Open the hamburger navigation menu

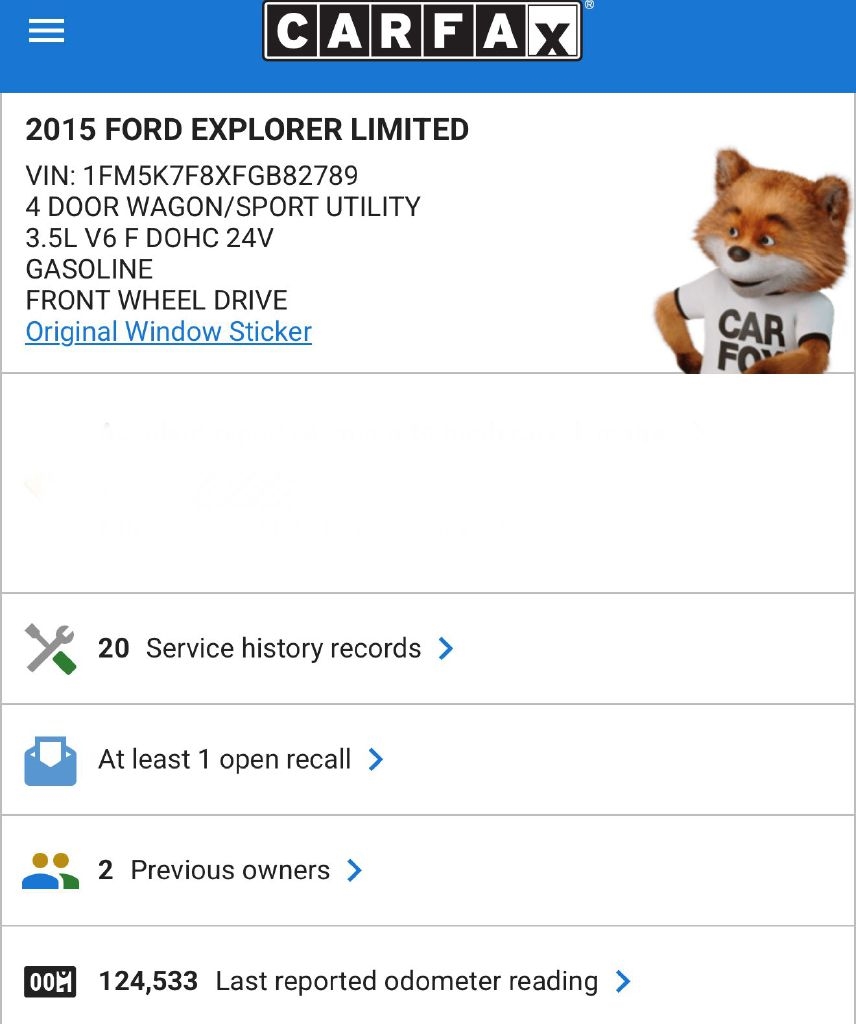pyautogui.click(x=47, y=31)
